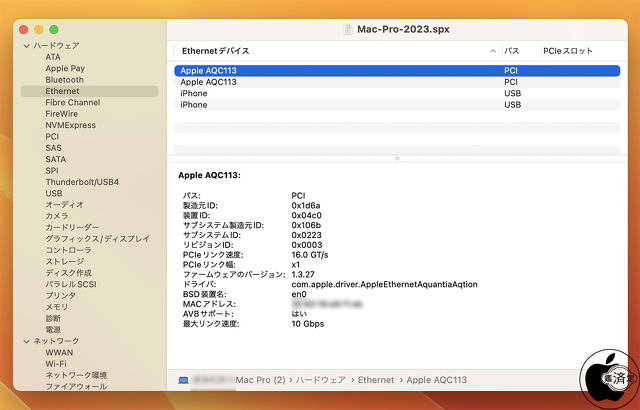This screenshot has height=410, width=640.
Task: Click Mac Pro (2) in path bar
Action: pos(260,380)
